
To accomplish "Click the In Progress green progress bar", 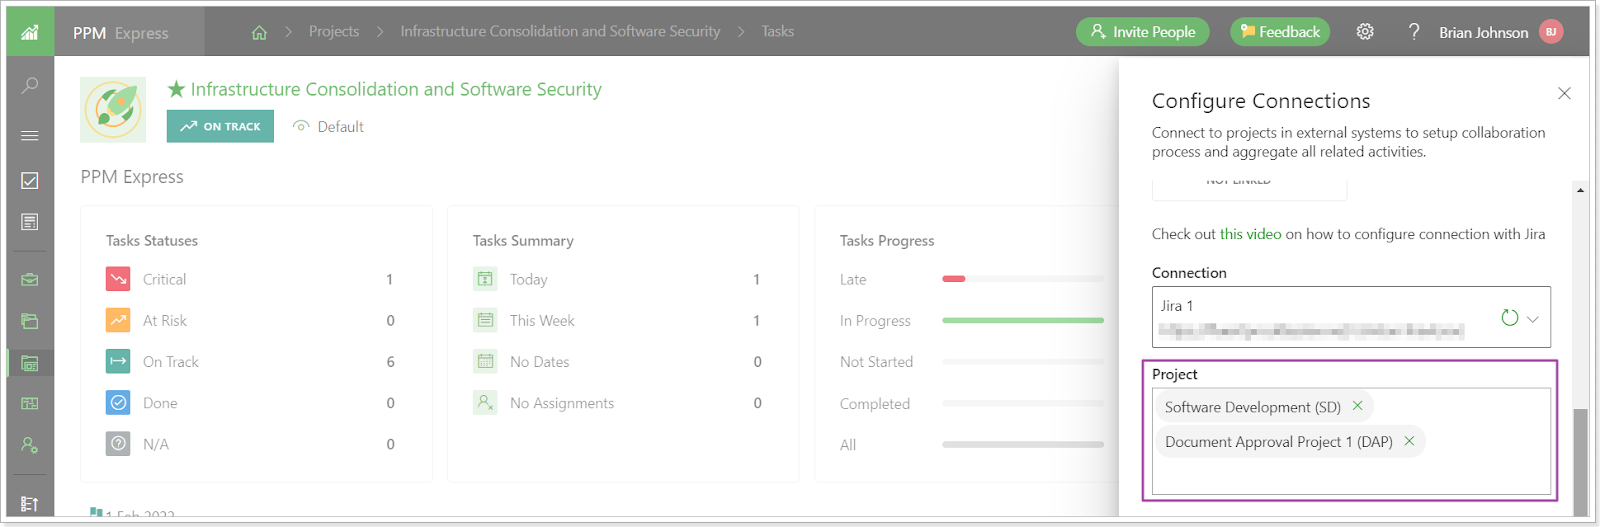I will [1023, 320].
